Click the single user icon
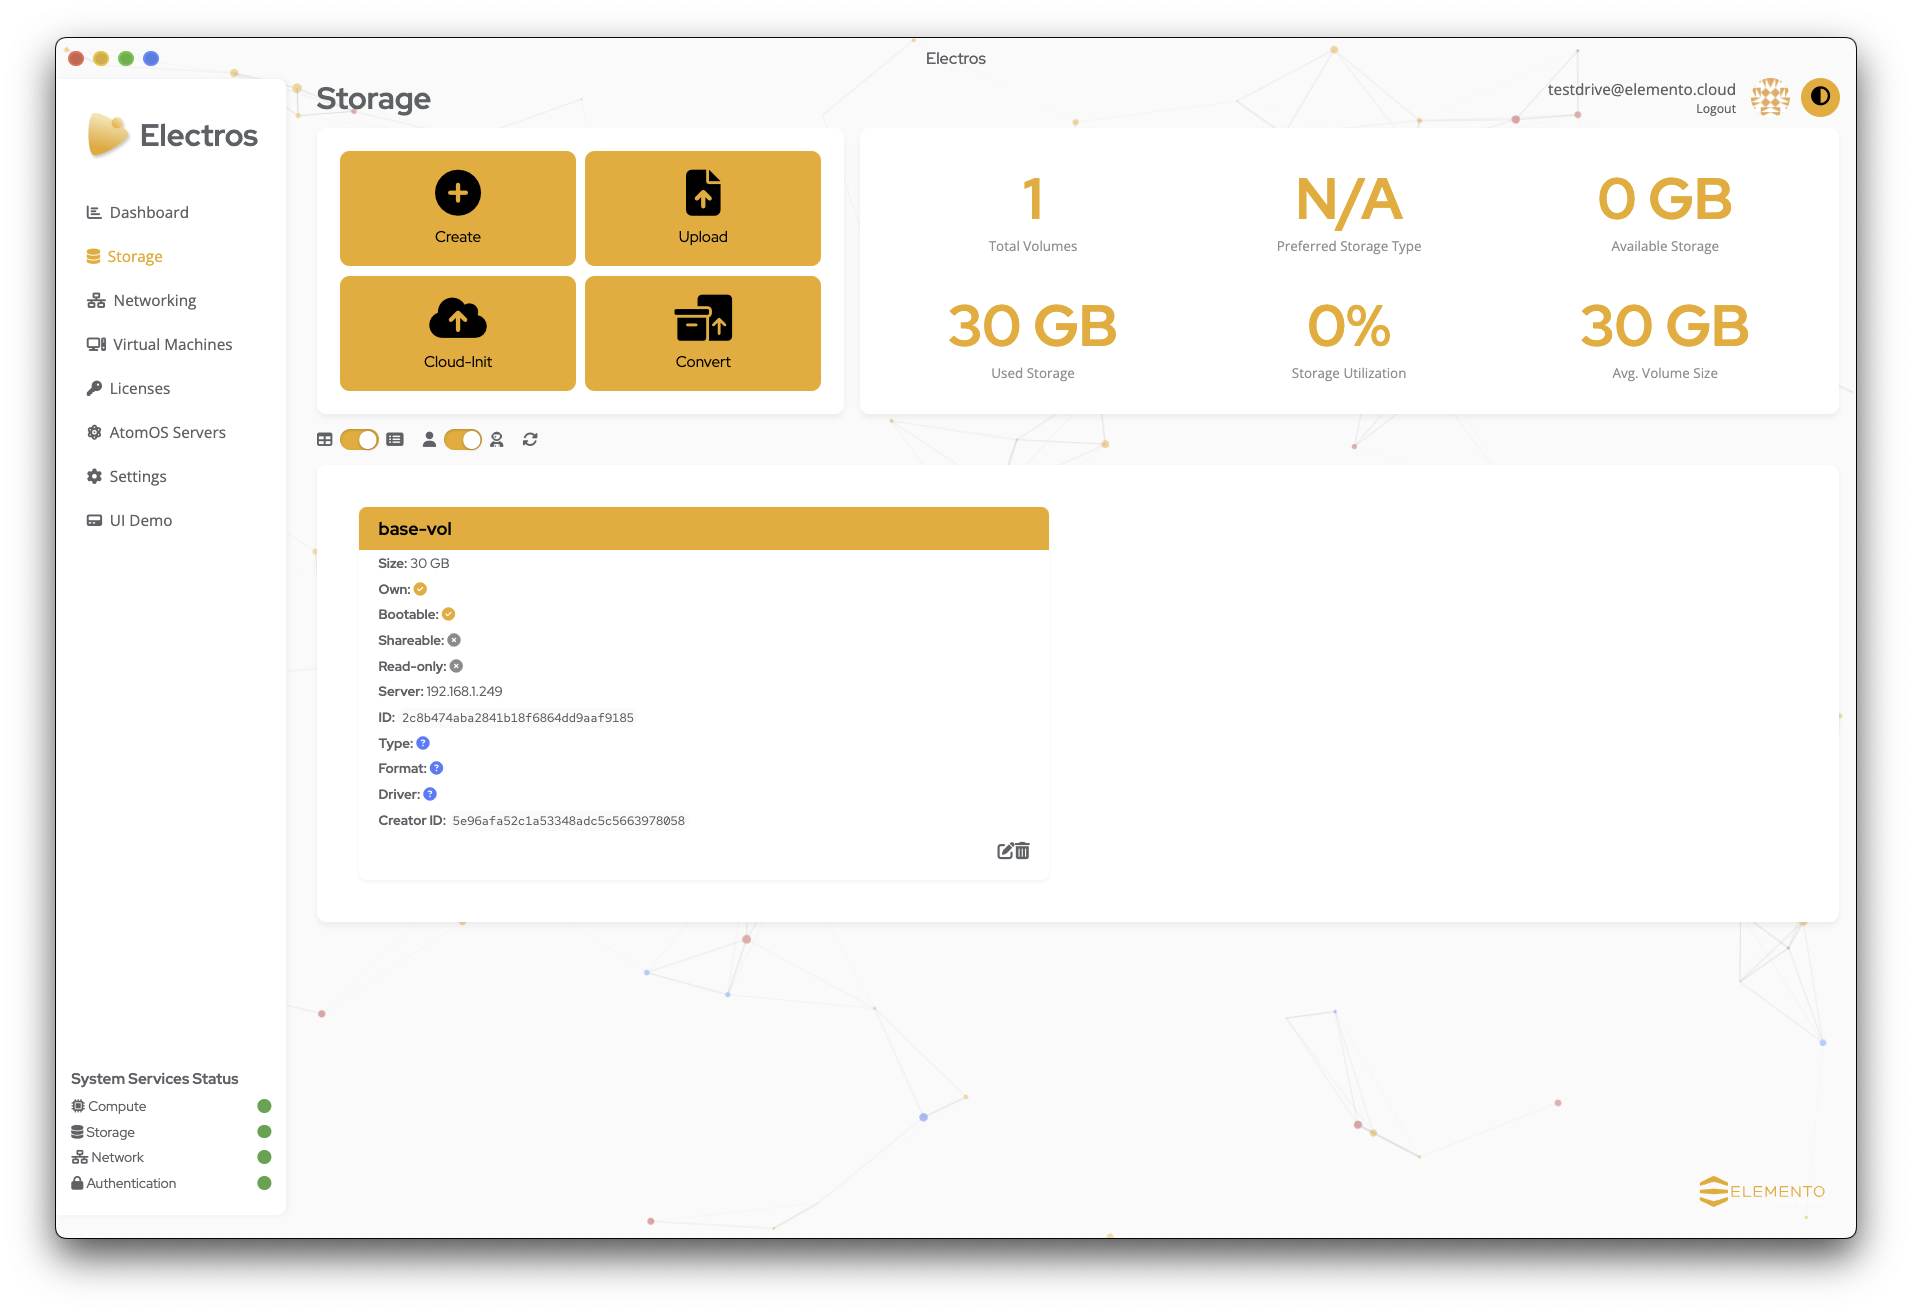This screenshot has height=1312, width=1912. [x=429, y=439]
